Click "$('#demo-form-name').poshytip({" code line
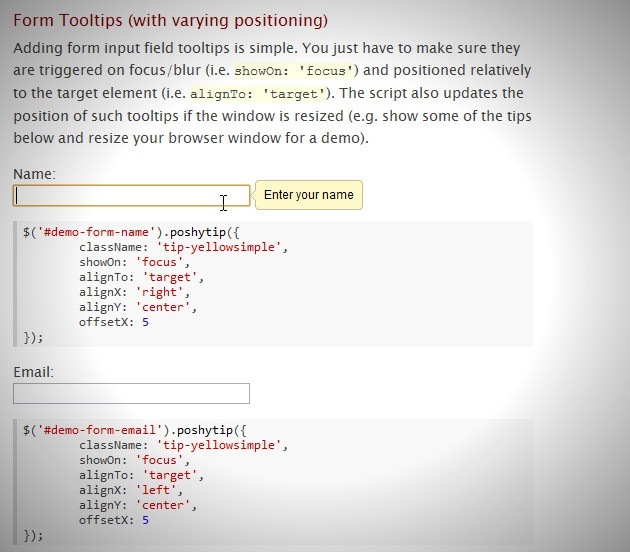Screen dimensions: 630x552 pyautogui.click(x=131, y=232)
